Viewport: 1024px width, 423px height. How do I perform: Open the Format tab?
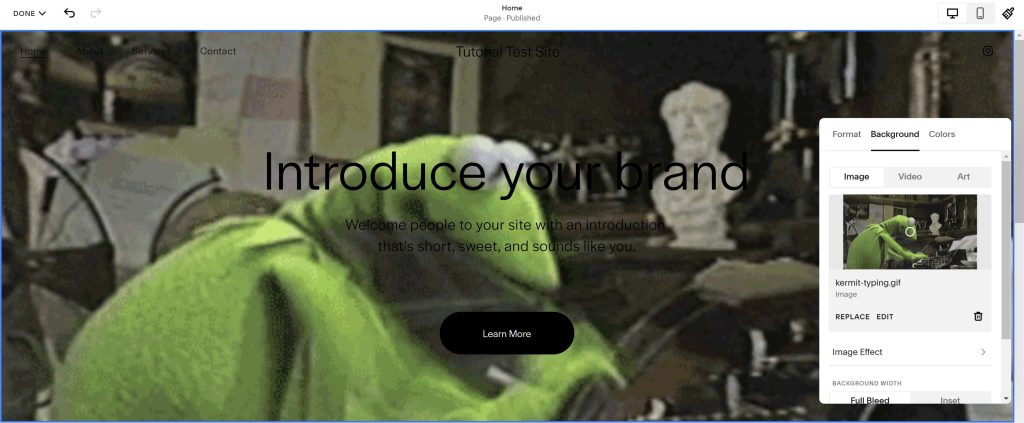[846, 134]
